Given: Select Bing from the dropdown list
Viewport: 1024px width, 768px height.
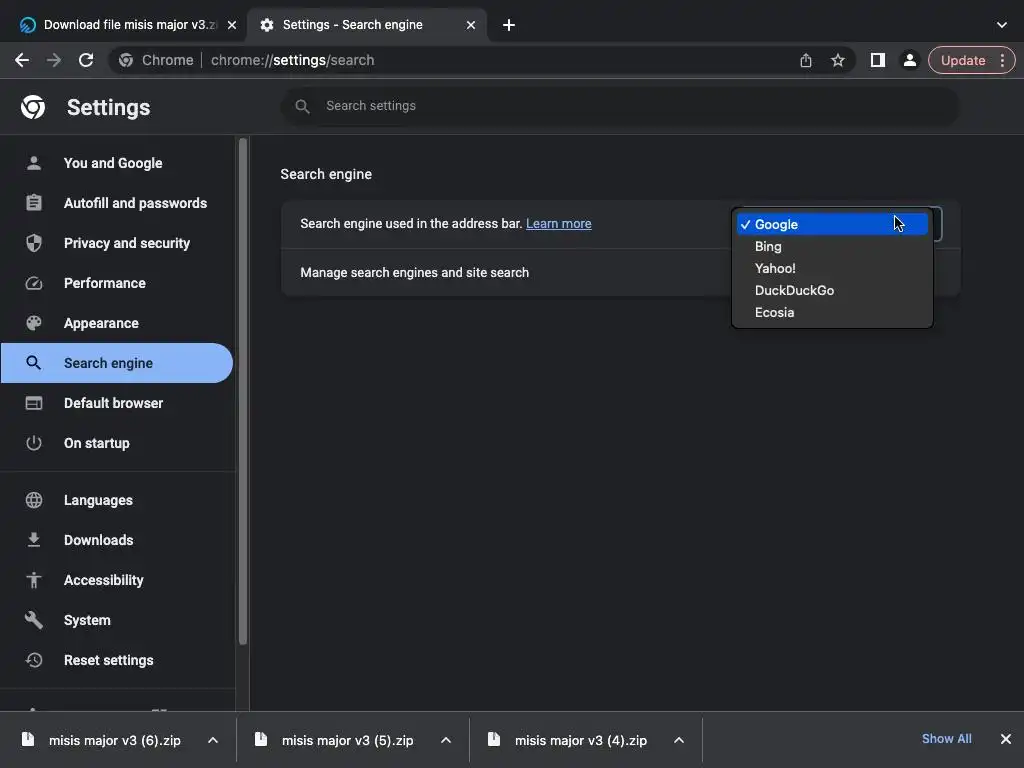Looking at the screenshot, I should [768, 246].
